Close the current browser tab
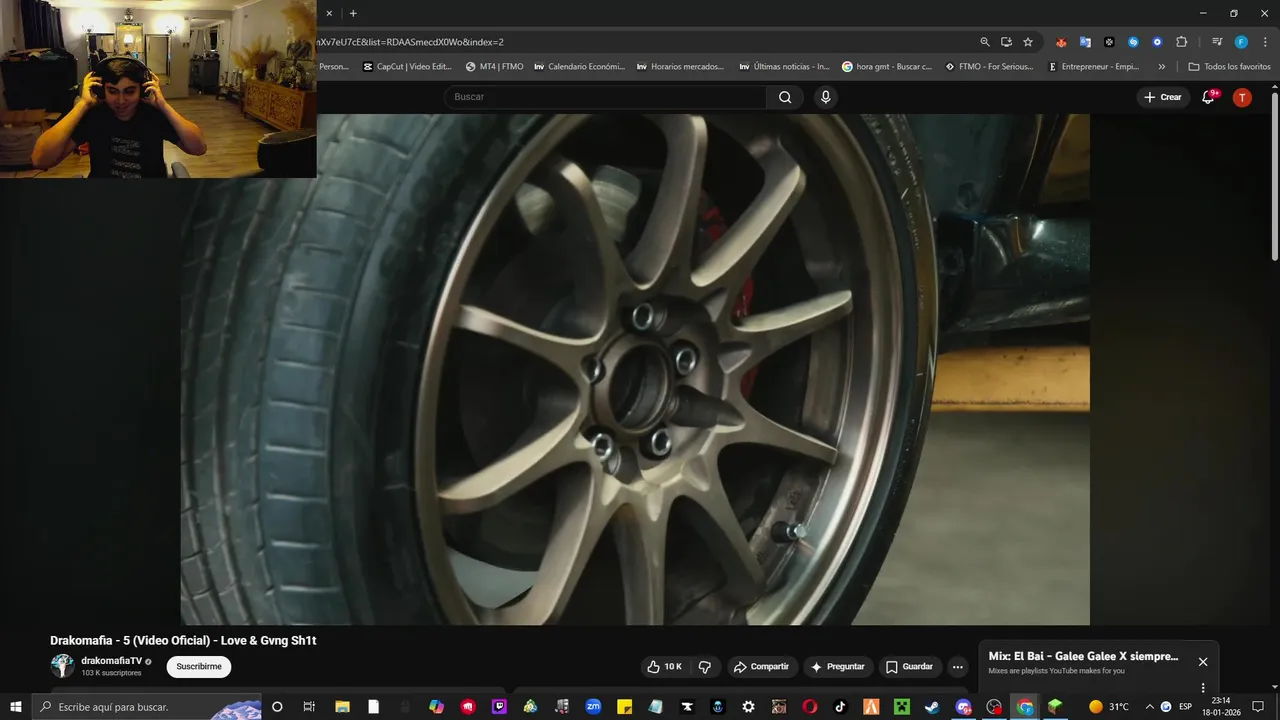1280x720 pixels. (x=329, y=13)
